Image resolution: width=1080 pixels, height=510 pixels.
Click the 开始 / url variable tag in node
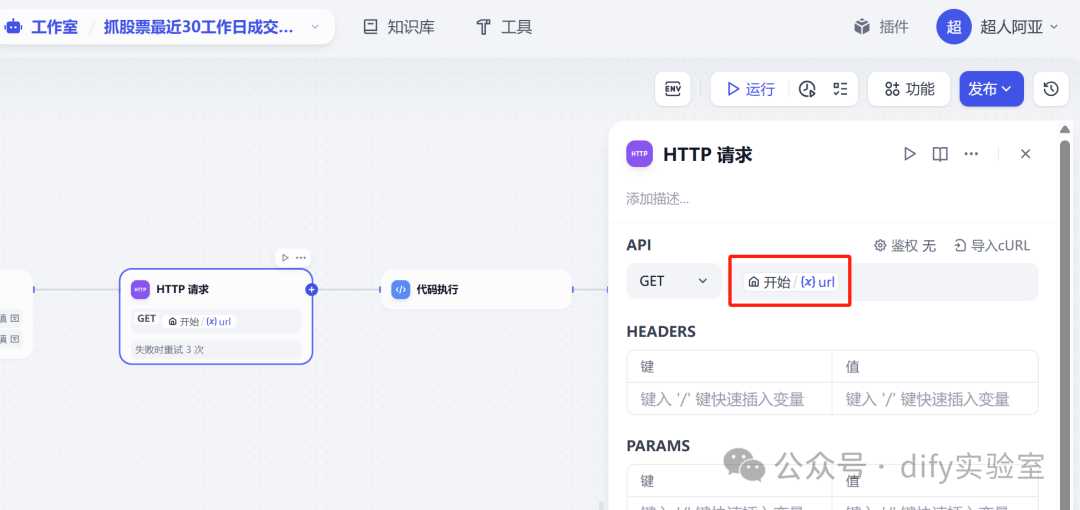click(199, 321)
